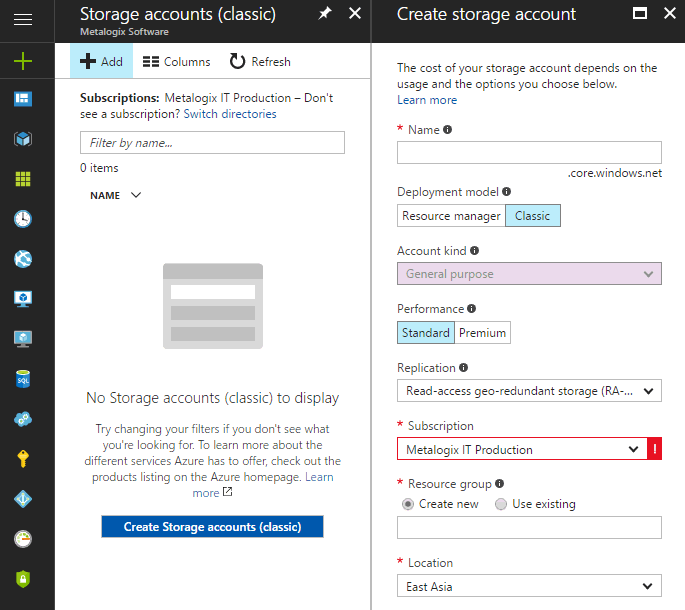Image resolution: width=685 pixels, height=610 pixels.
Task: Click Create Storage accounts (classic) button
Action: tap(212, 527)
